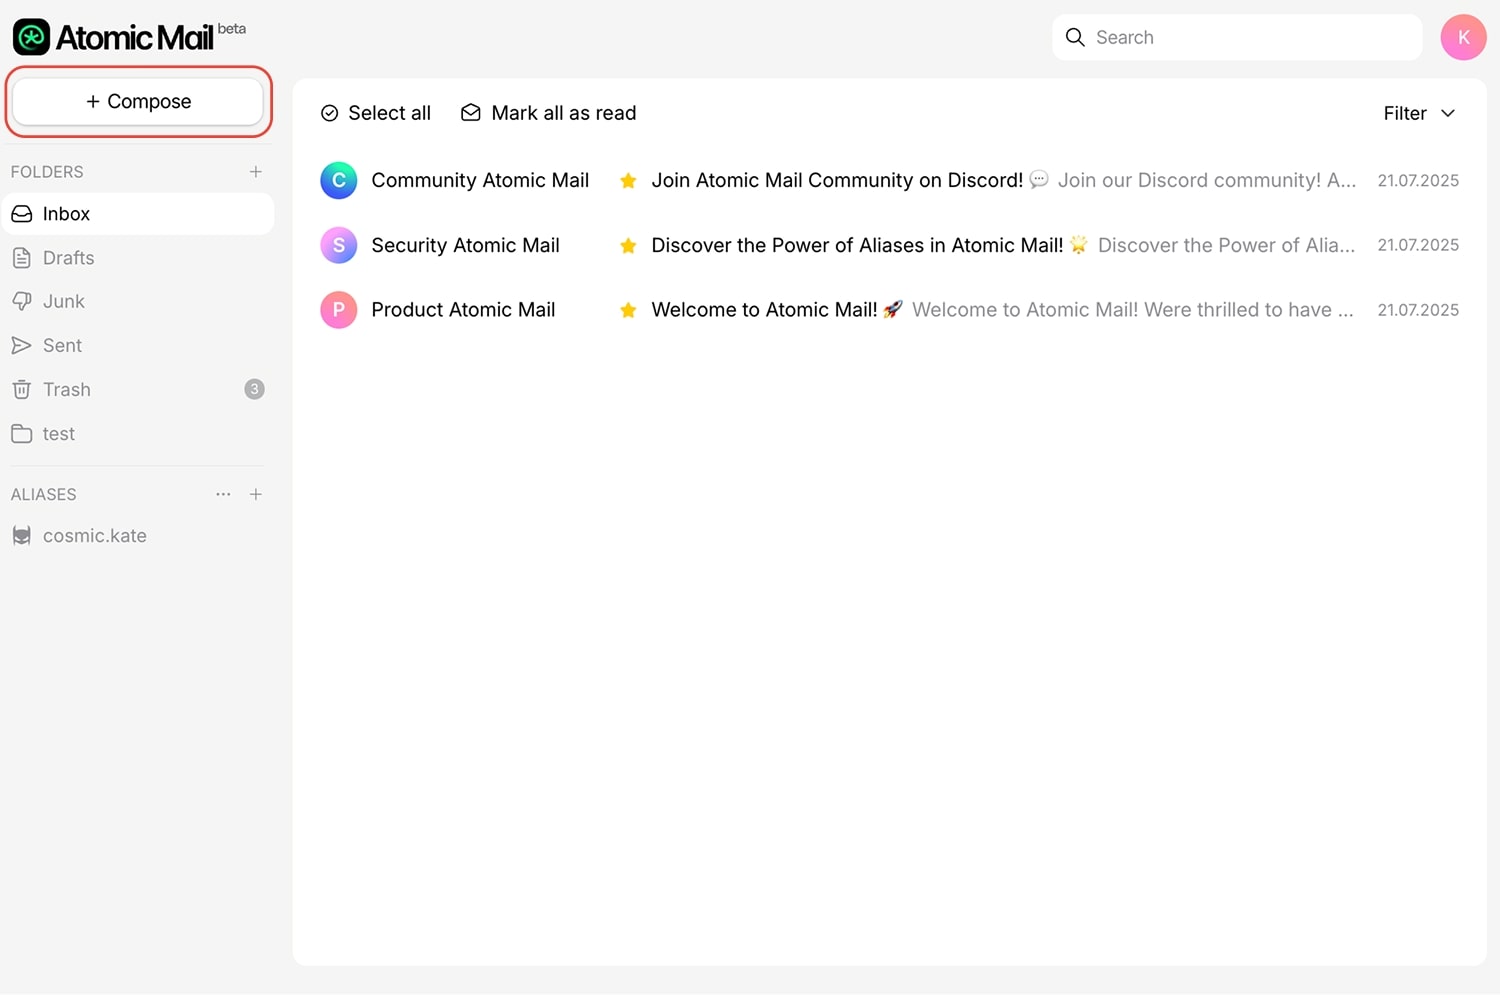1500x995 pixels.
Task: Click the date on the Aliases email
Action: [1418, 245]
